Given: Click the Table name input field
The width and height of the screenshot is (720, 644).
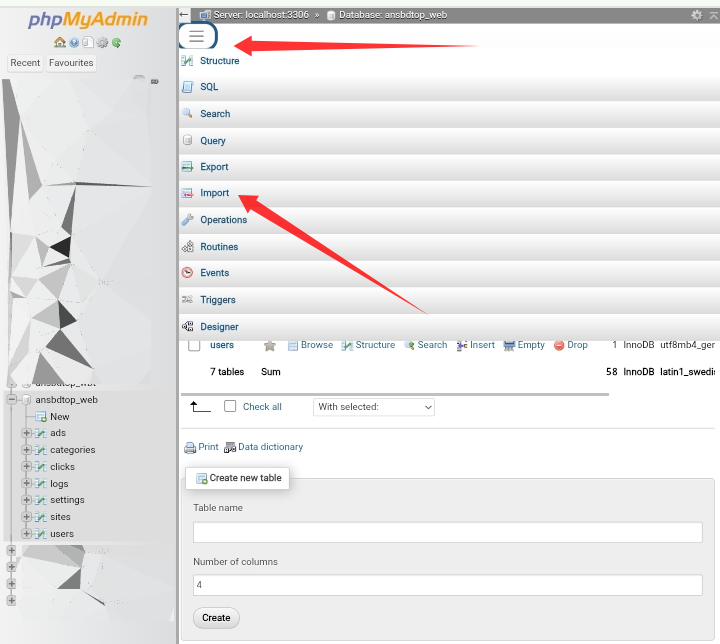Looking at the screenshot, I should click(447, 532).
